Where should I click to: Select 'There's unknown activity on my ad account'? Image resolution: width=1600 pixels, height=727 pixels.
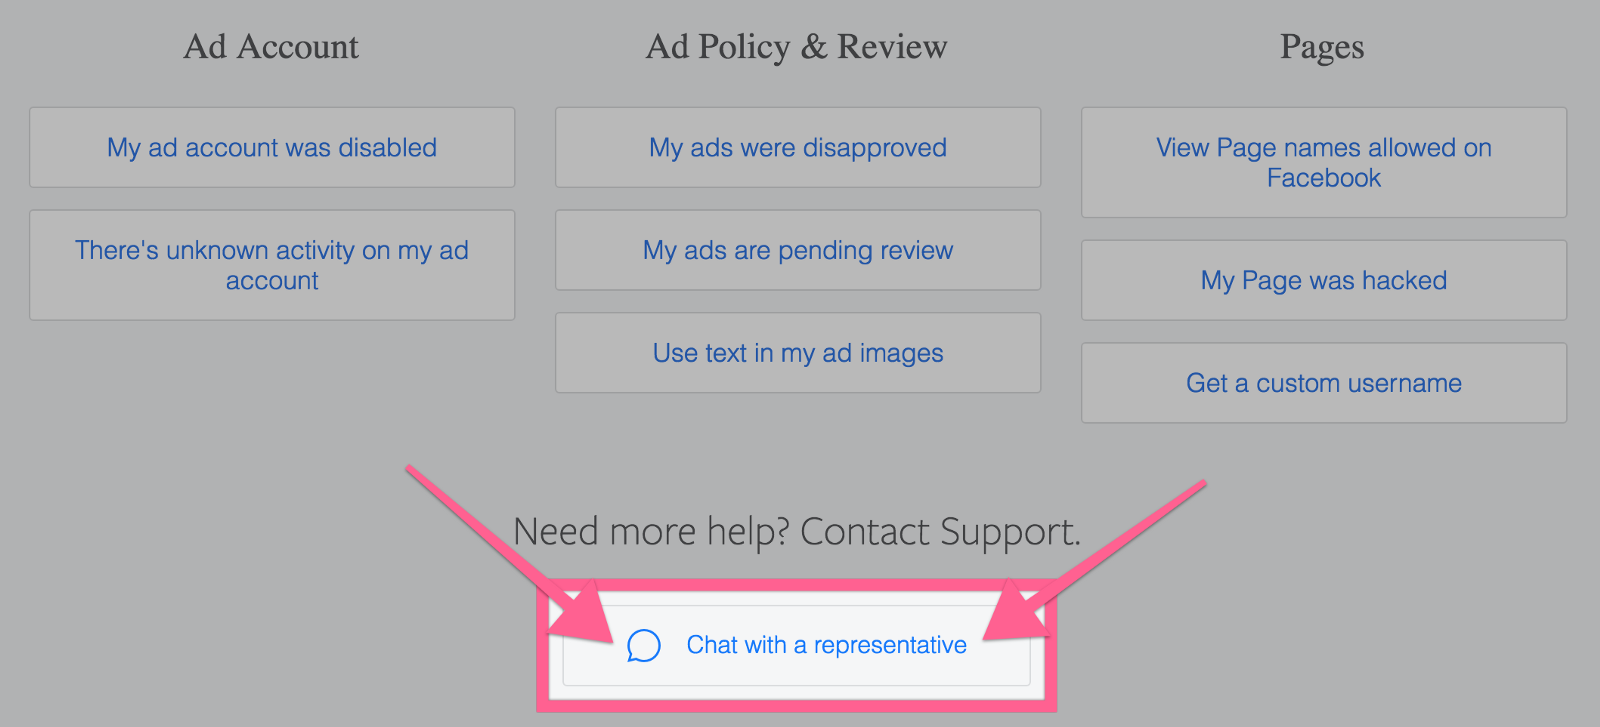272,265
